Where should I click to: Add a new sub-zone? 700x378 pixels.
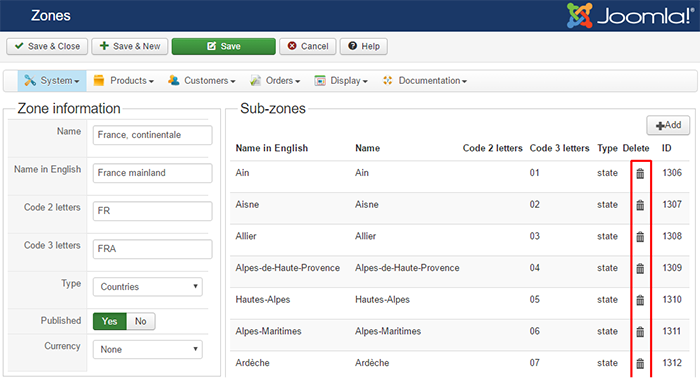pyautogui.click(x=668, y=125)
